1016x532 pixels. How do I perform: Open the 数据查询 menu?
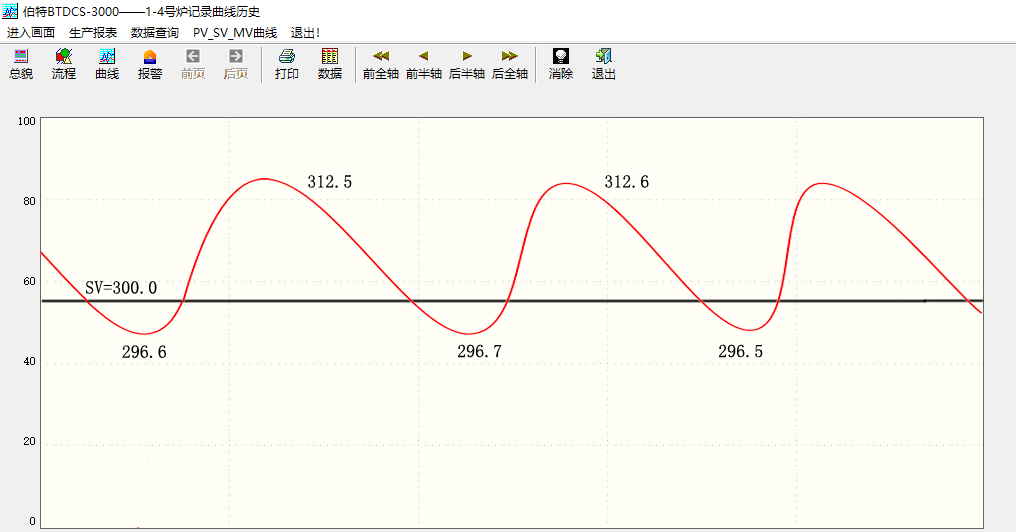[x=155, y=32]
